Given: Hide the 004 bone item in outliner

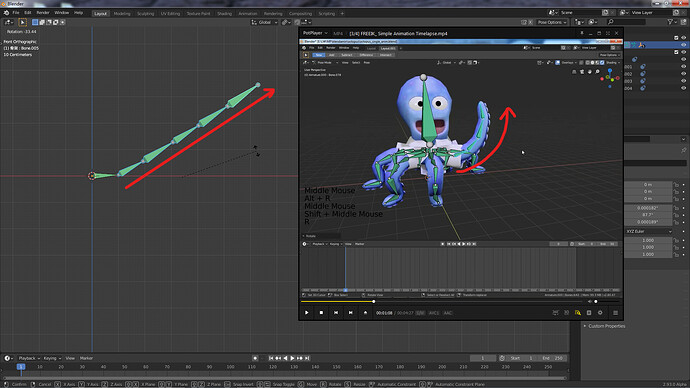Looking at the screenshot, I should pyautogui.click(x=683, y=88).
